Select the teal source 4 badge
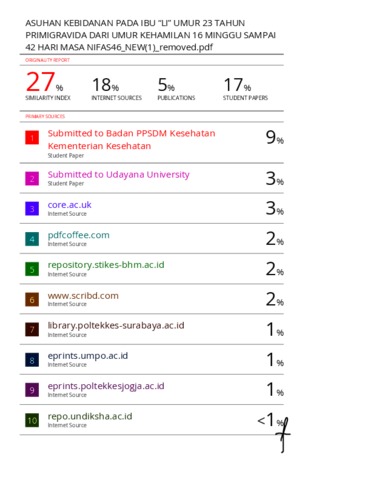 point(32,239)
